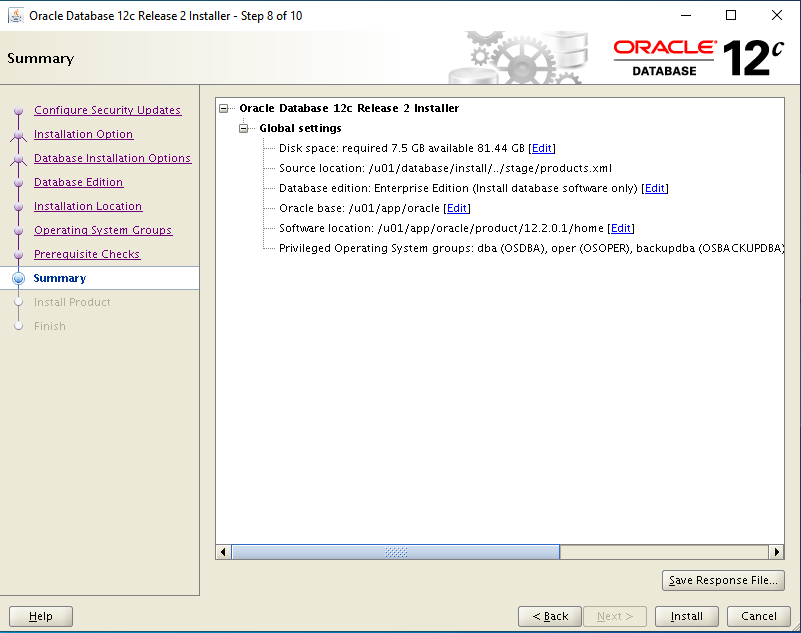The image size is (801, 633).
Task: Edit the Oracle base path
Action: (457, 208)
